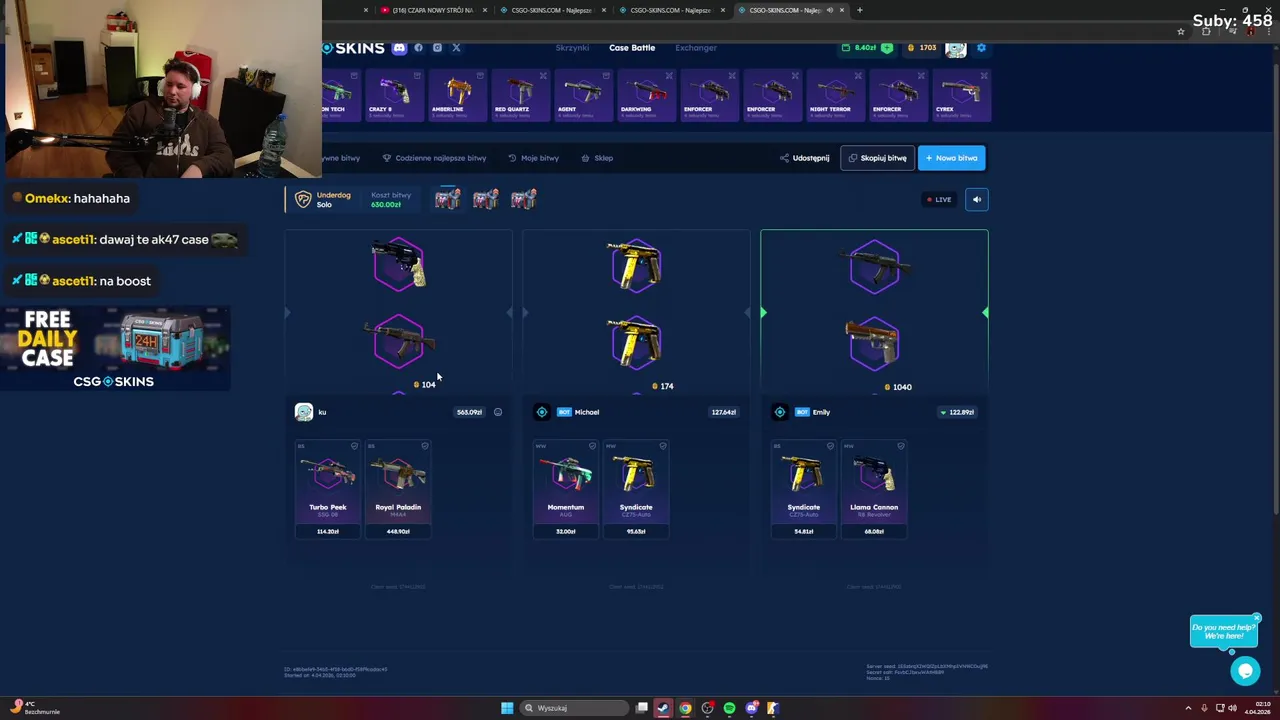The image size is (1280, 720).
Task: Click the shield icon on Turbo Peek card
Action: pos(354,446)
